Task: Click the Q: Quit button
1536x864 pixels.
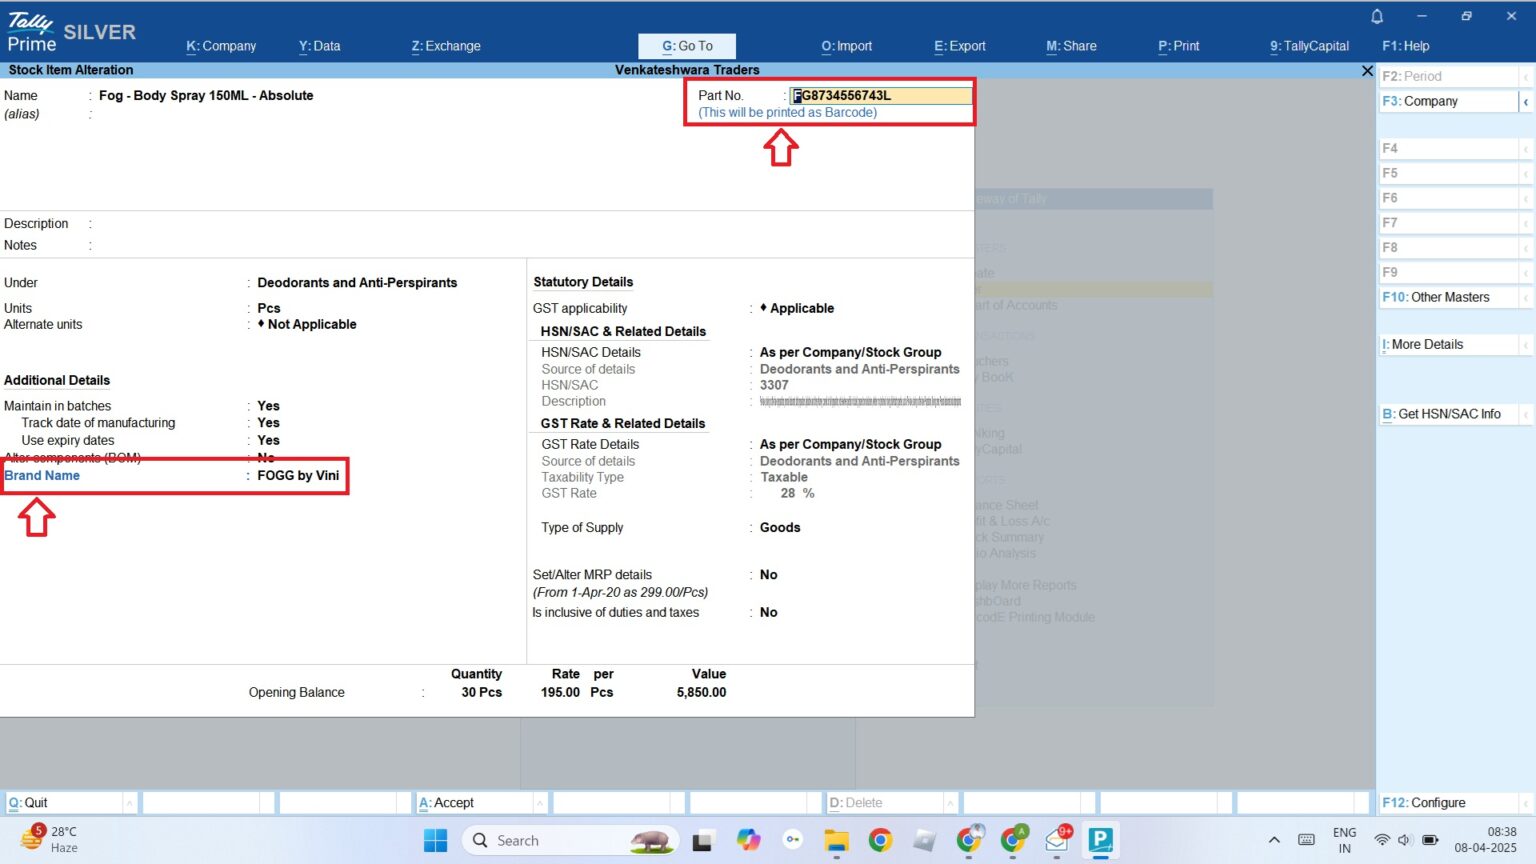Action: (30, 802)
